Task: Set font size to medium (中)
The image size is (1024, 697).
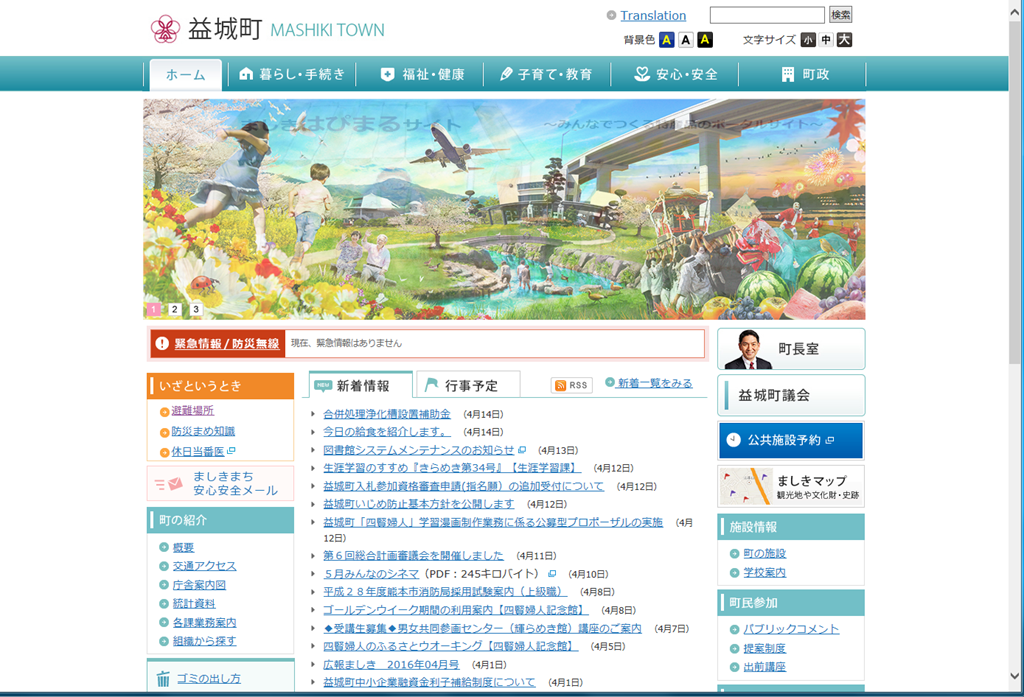Action: pyautogui.click(x=826, y=40)
